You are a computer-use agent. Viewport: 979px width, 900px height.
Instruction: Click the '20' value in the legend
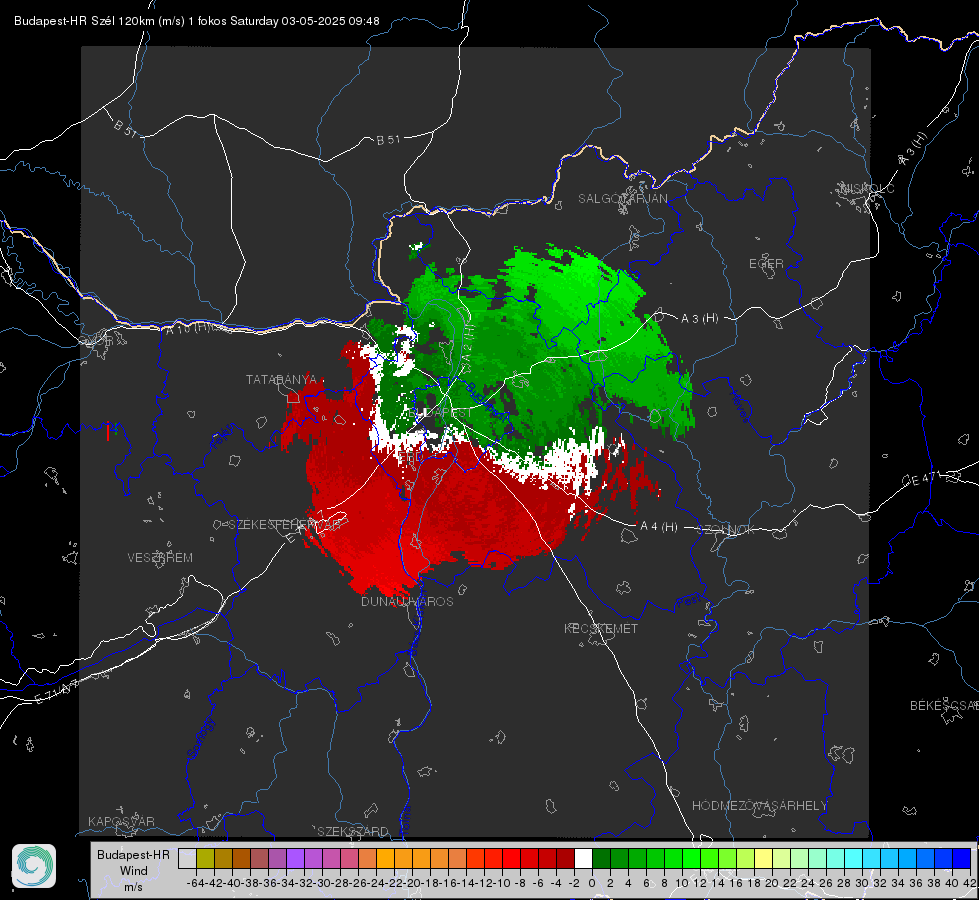pyautogui.click(x=772, y=883)
